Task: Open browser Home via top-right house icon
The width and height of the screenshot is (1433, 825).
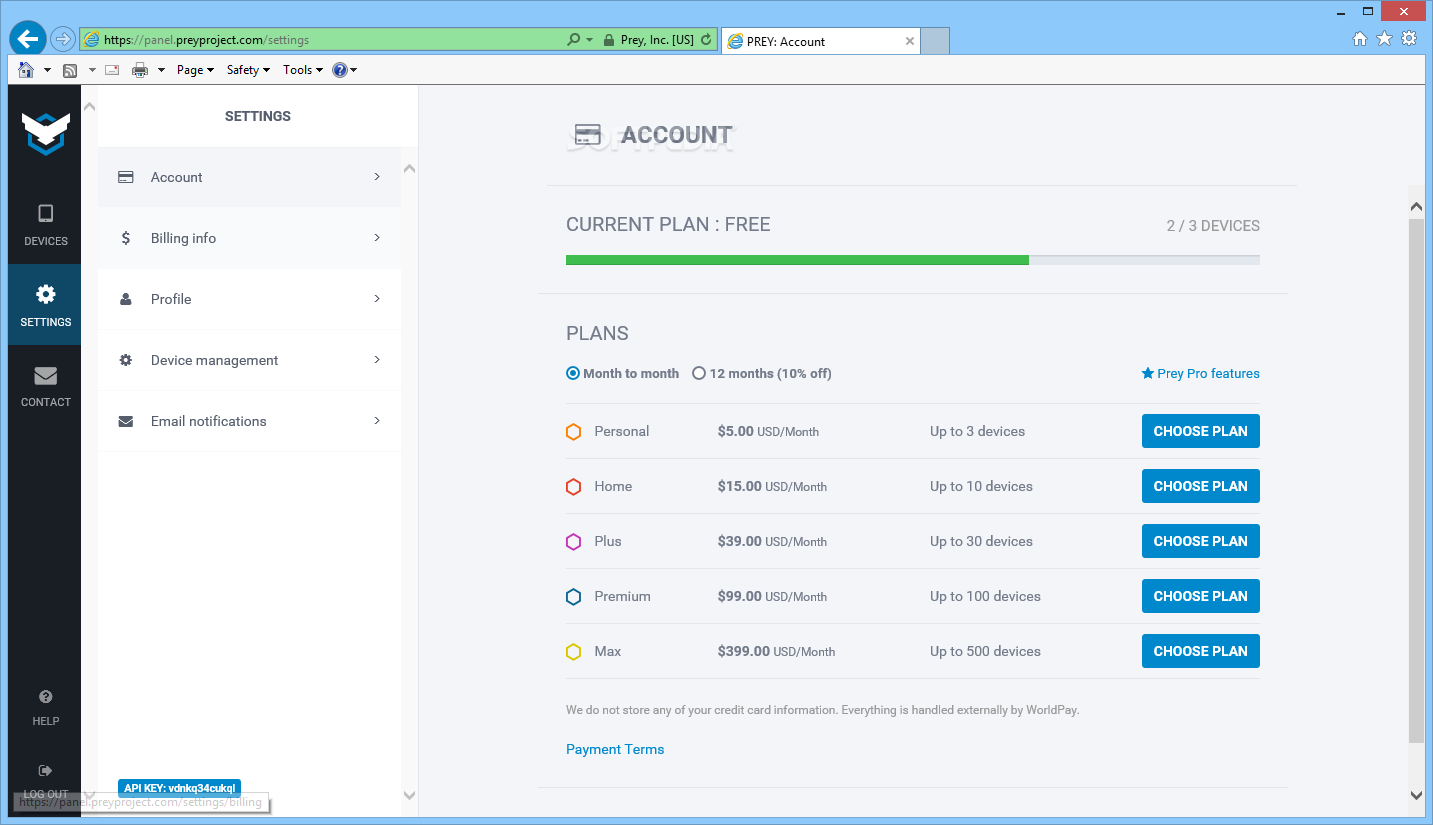Action: 1359,39
